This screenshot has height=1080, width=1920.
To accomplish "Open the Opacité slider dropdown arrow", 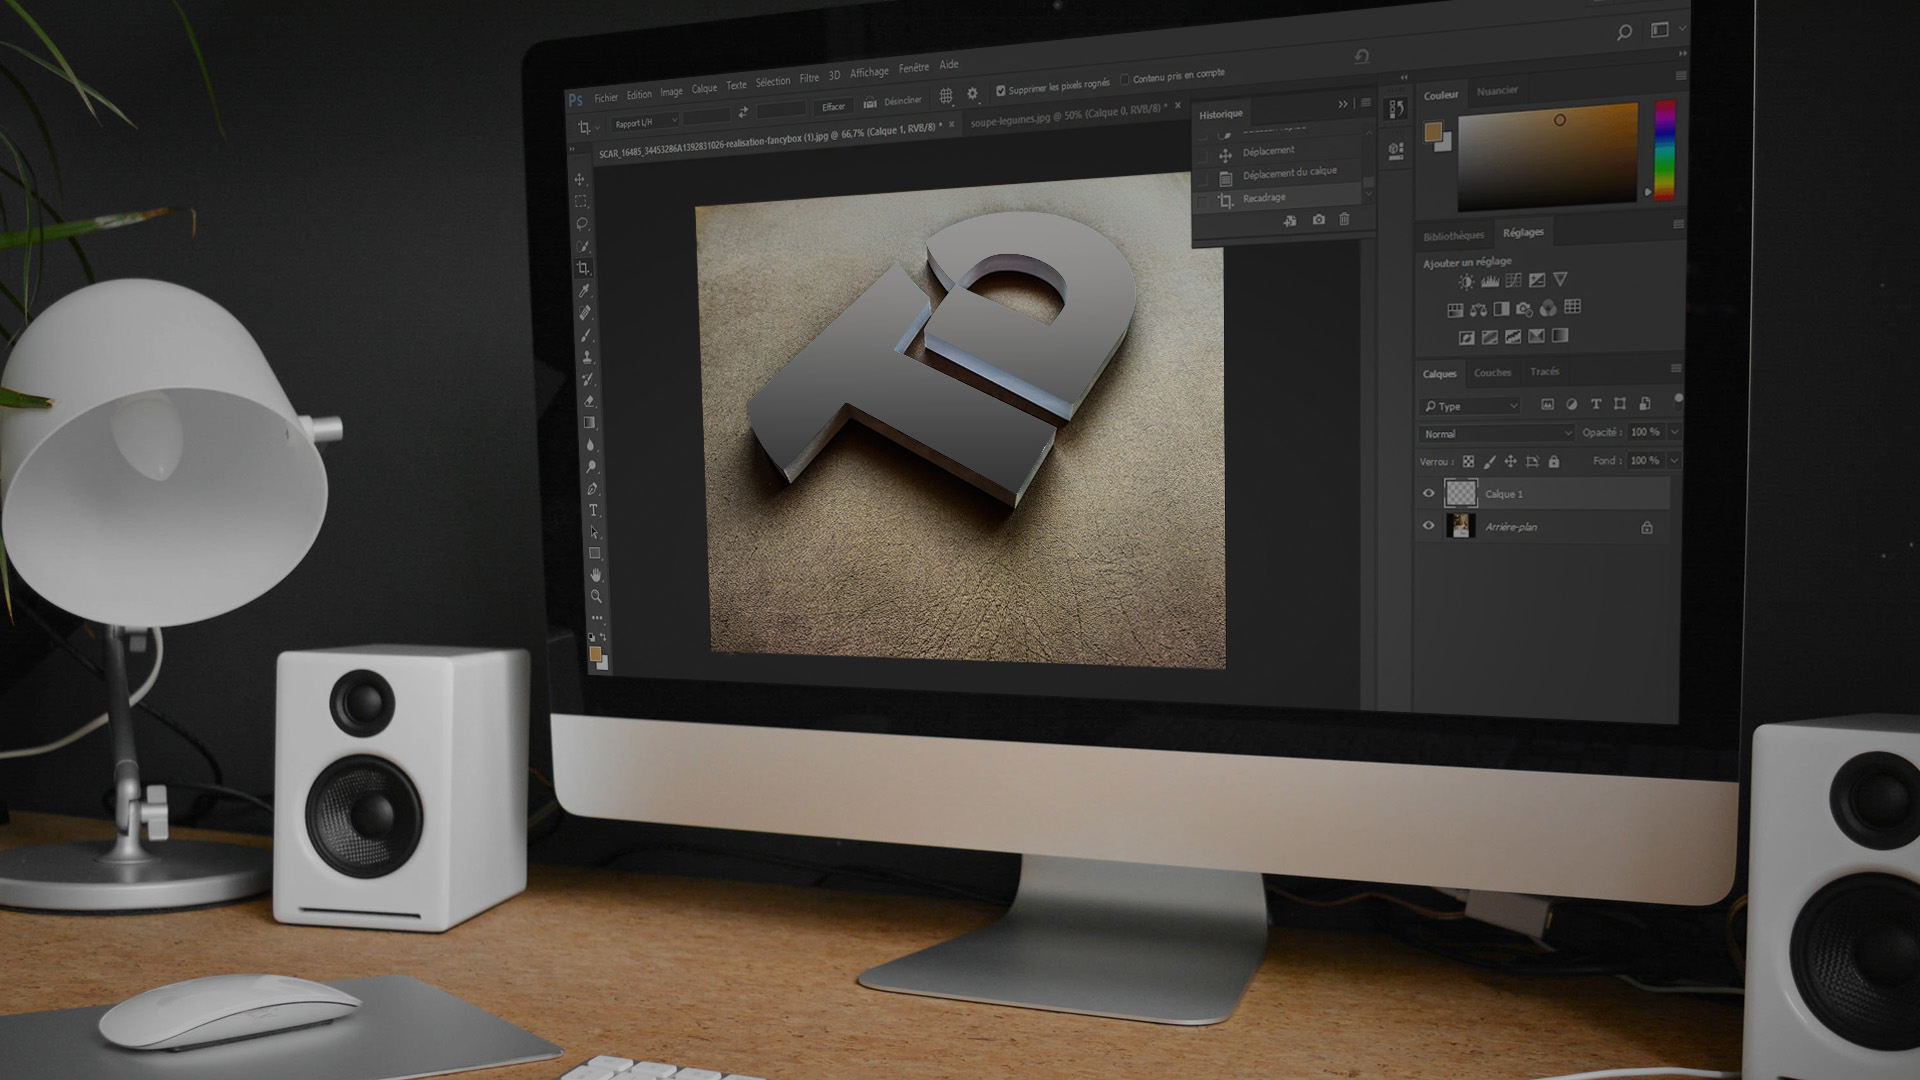I will (1675, 432).
